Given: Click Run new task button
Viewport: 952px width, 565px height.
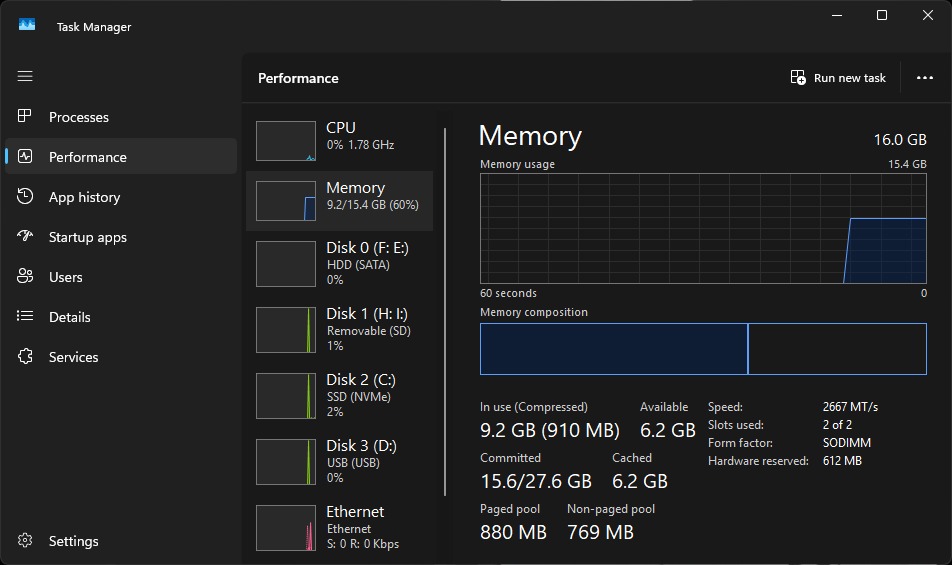Looking at the screenshot, I should pos(838,78).
